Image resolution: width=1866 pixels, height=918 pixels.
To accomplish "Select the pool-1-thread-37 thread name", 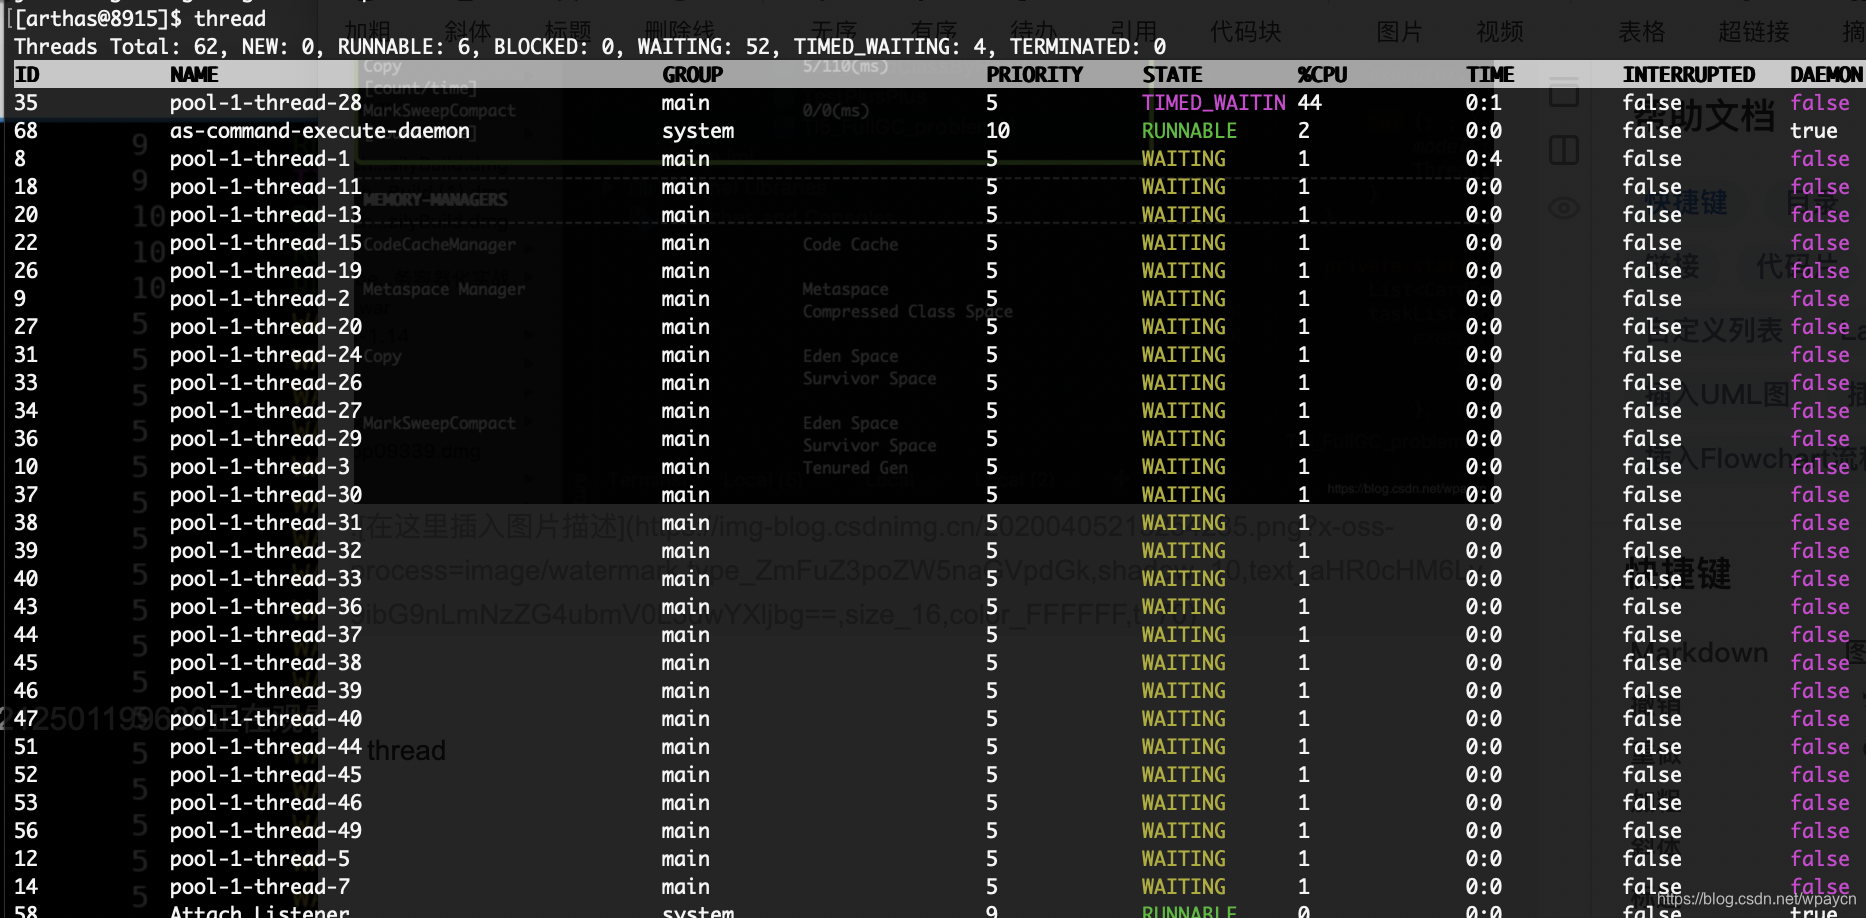I will (x=266, y=635).
